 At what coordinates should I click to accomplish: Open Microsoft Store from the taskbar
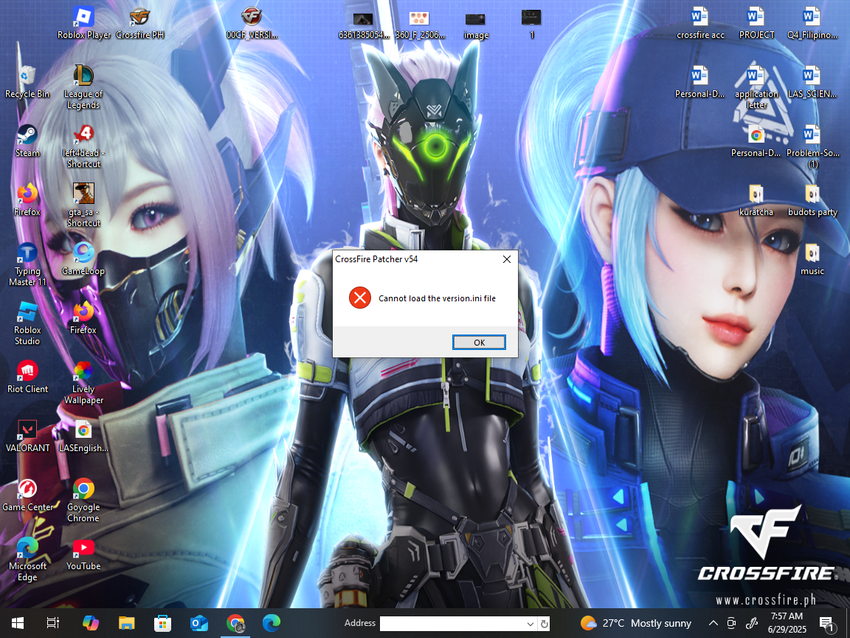coord(163,623)
